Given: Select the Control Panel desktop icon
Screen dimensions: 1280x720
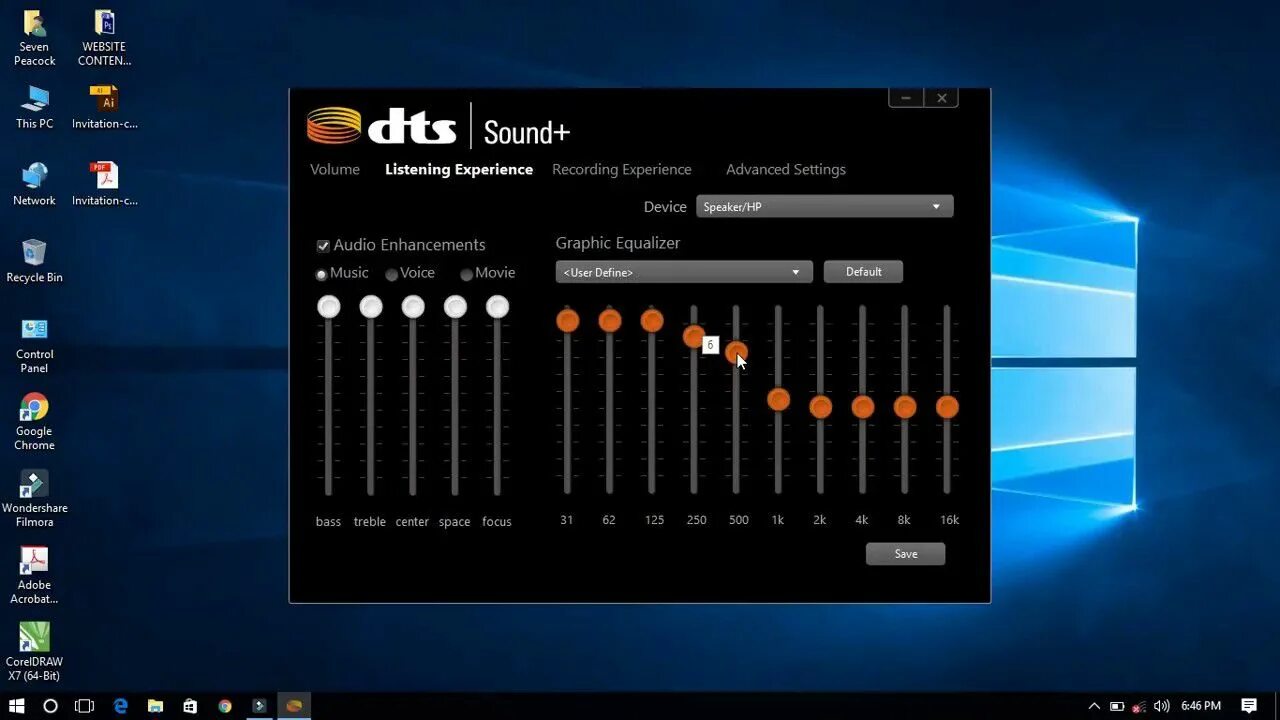Looking at the screenshot, I should click(34, 345).
